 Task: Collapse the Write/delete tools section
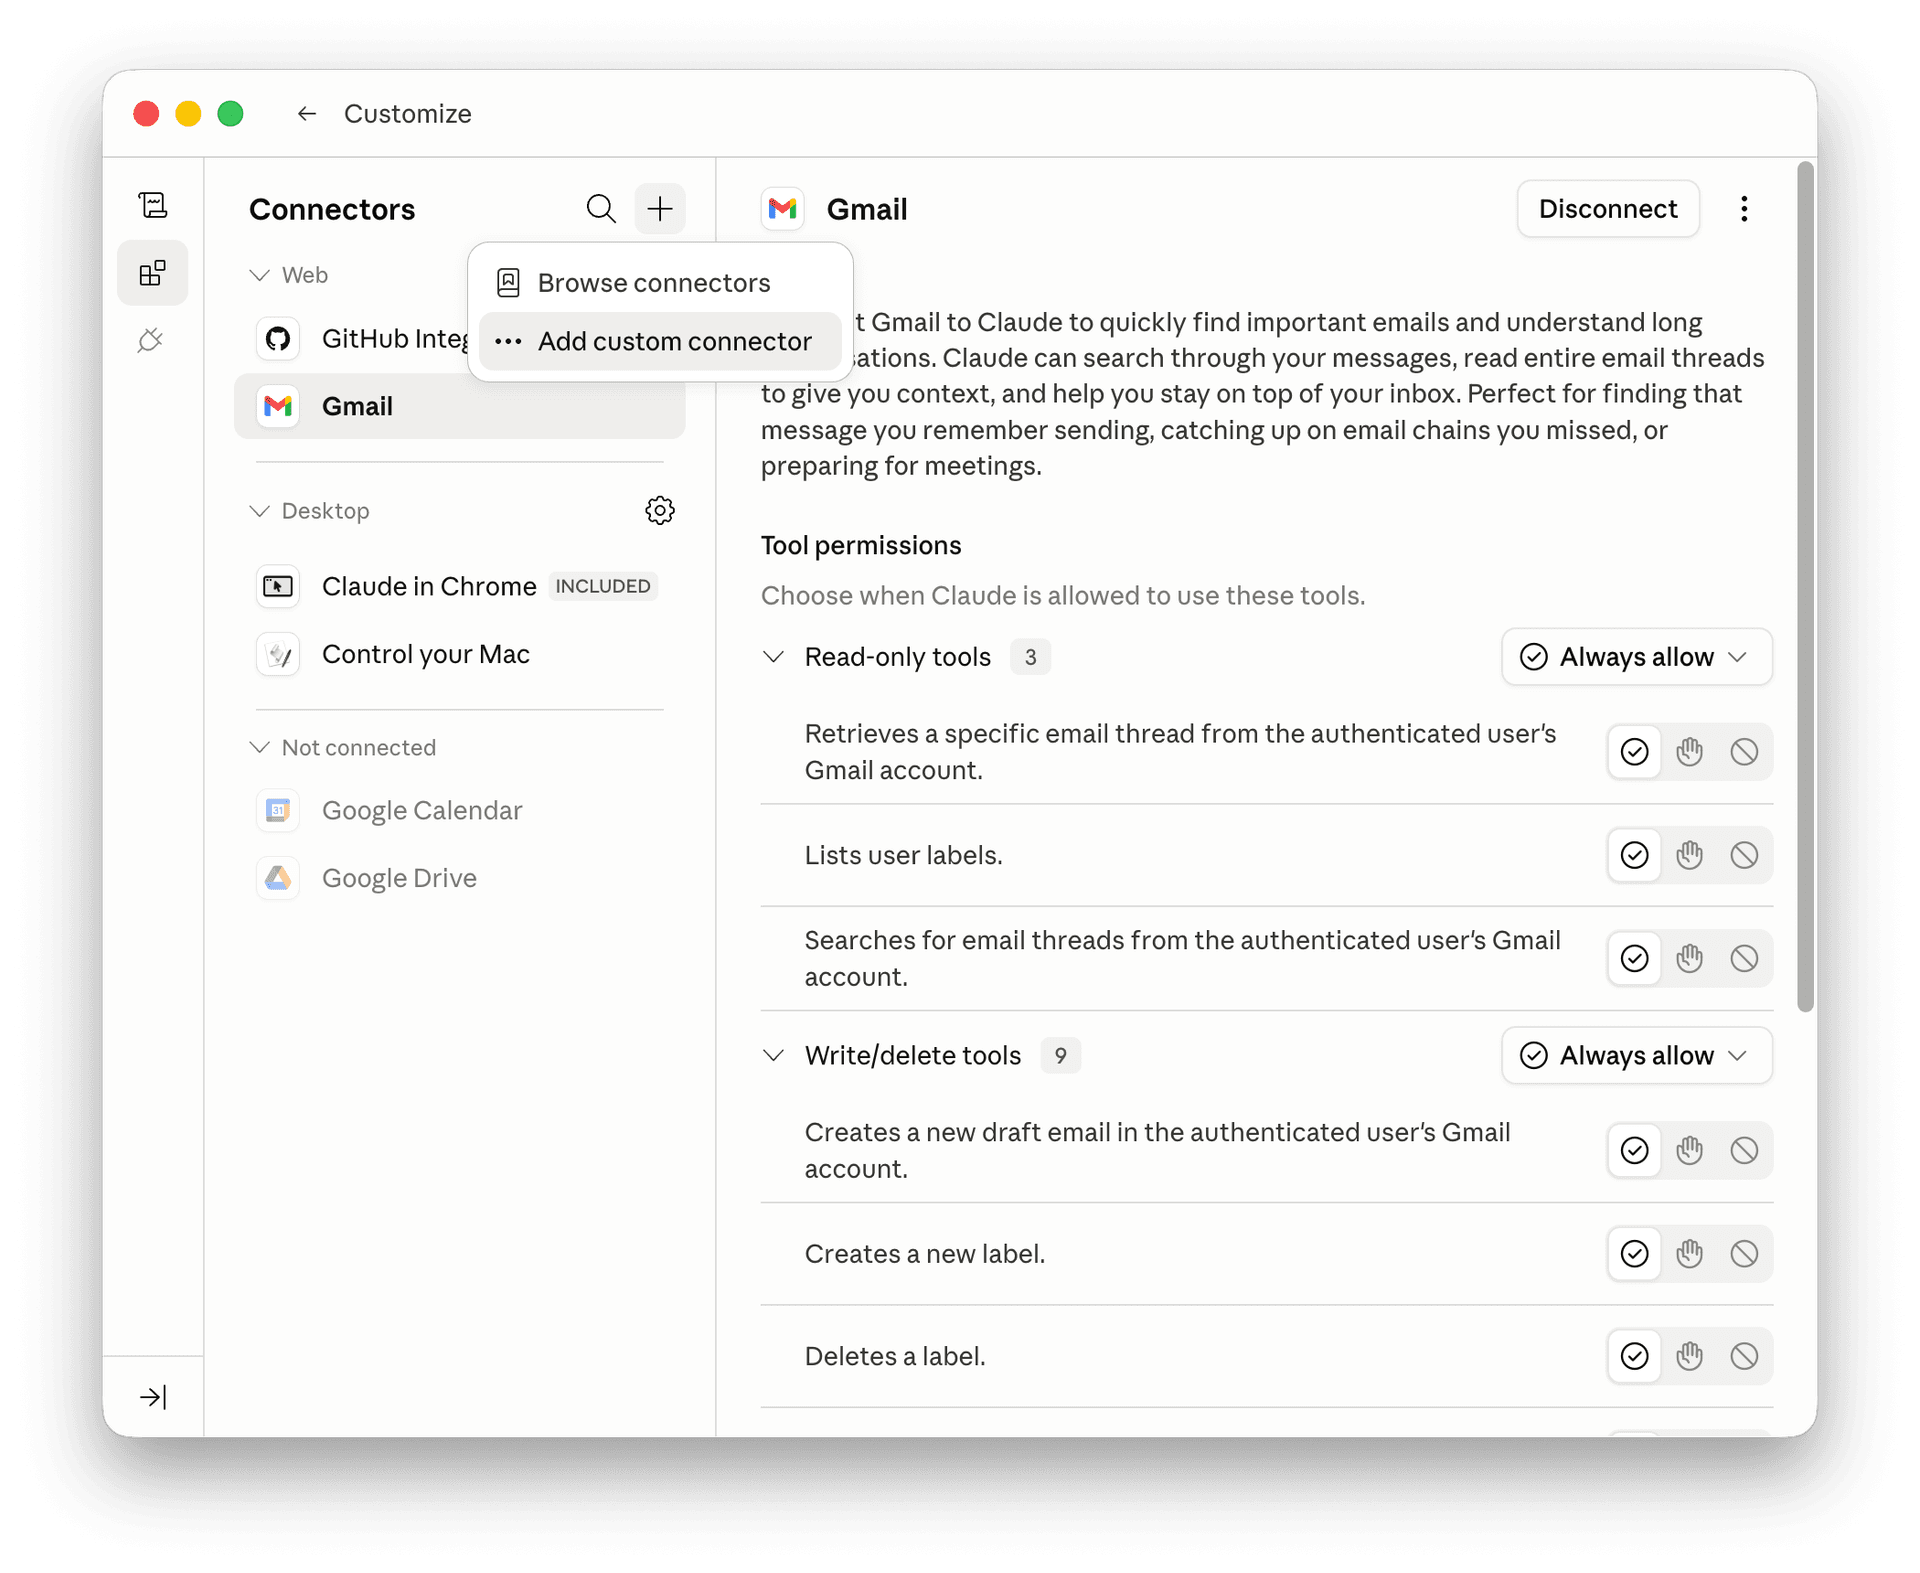pyautogui.click(x=773, y=1055)
